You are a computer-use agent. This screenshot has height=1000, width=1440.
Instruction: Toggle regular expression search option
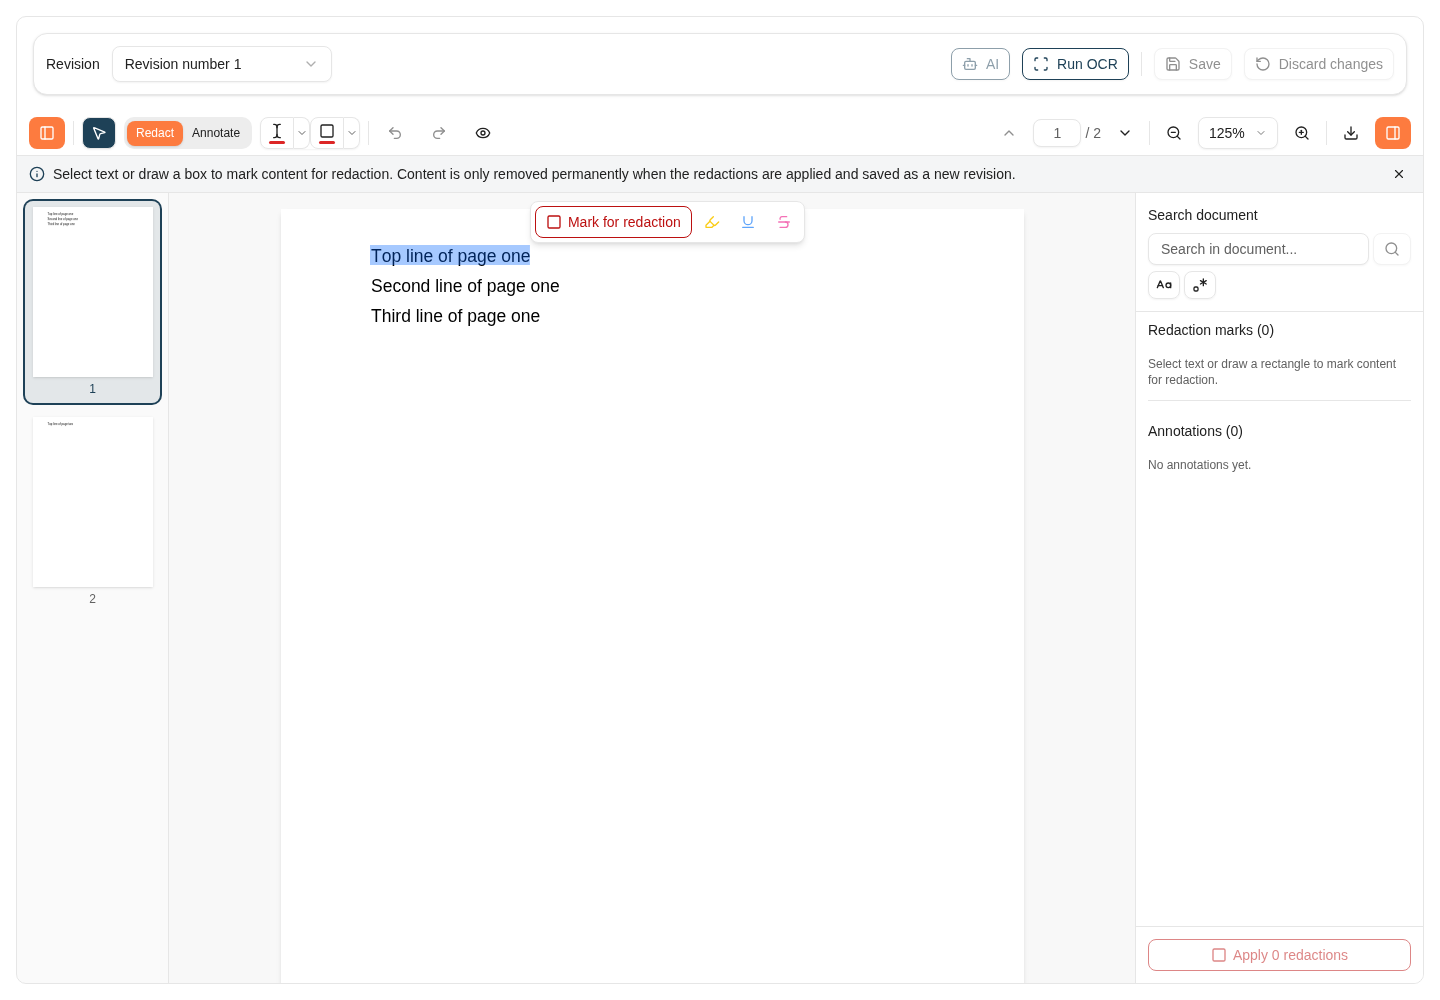pos(1200,285)
